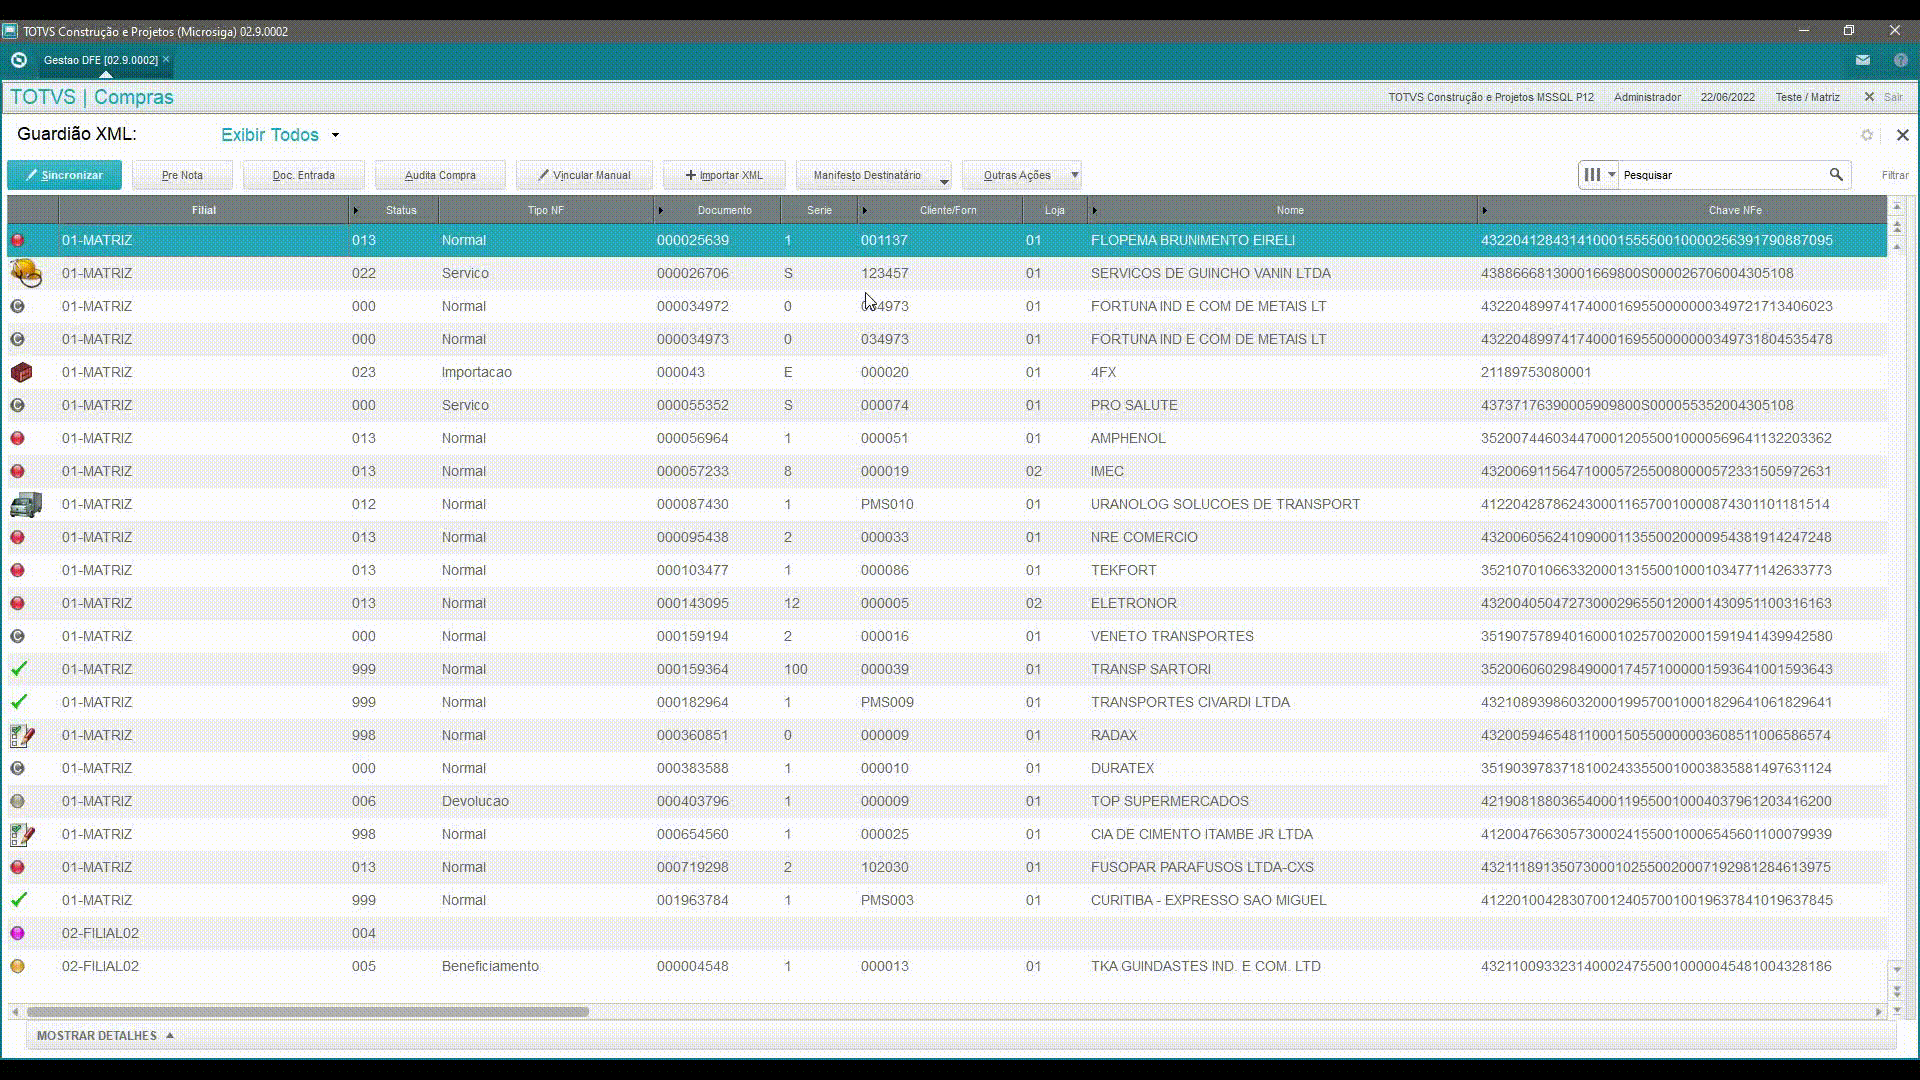Click the orange status dot on TKA GUINDASTES row
The image size is (1920, 1080).
18,966
